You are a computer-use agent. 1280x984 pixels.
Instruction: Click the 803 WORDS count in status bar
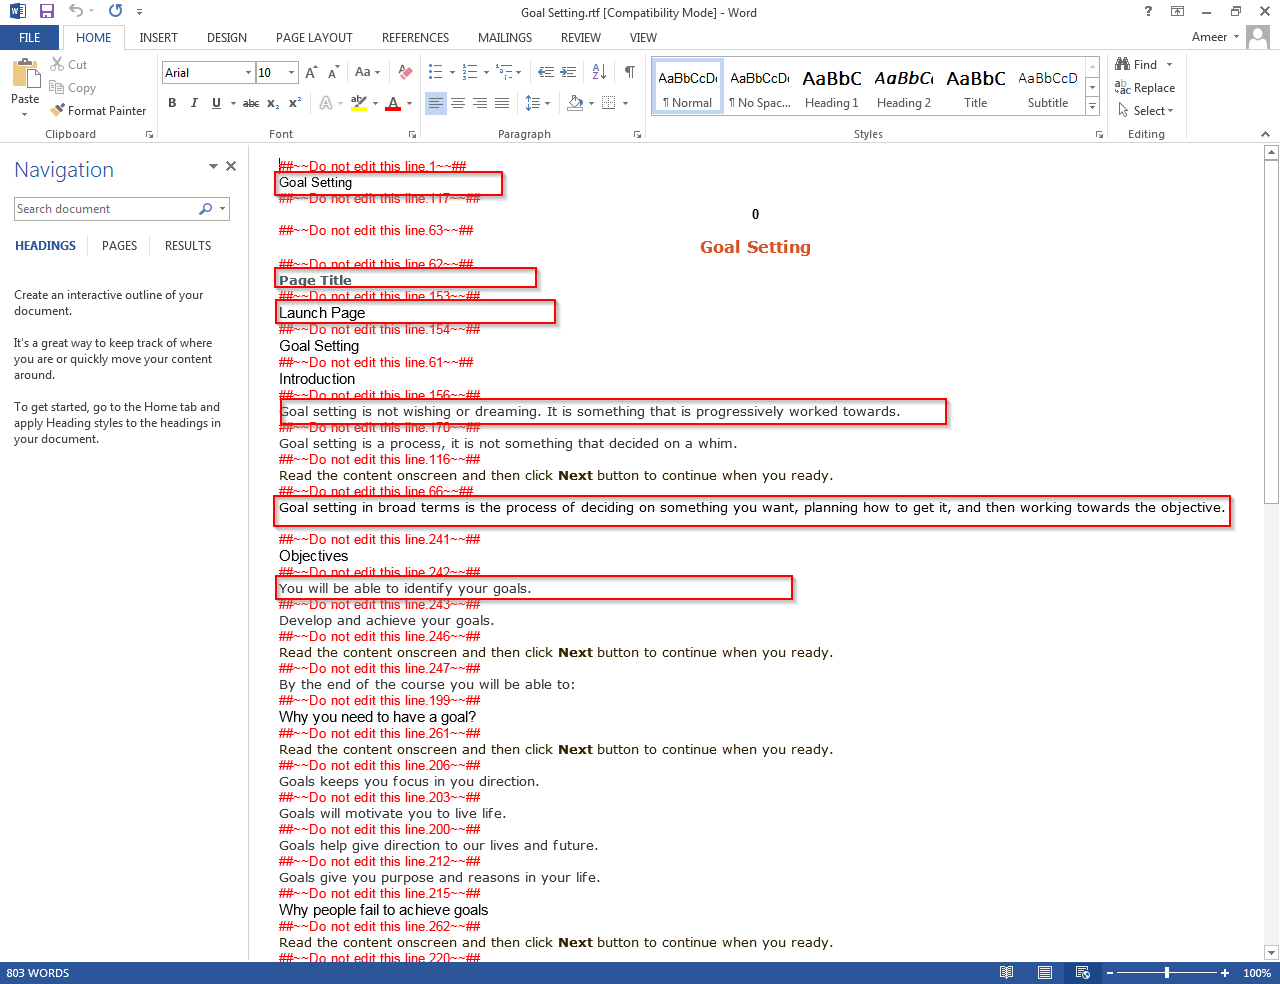pos(38,973)
